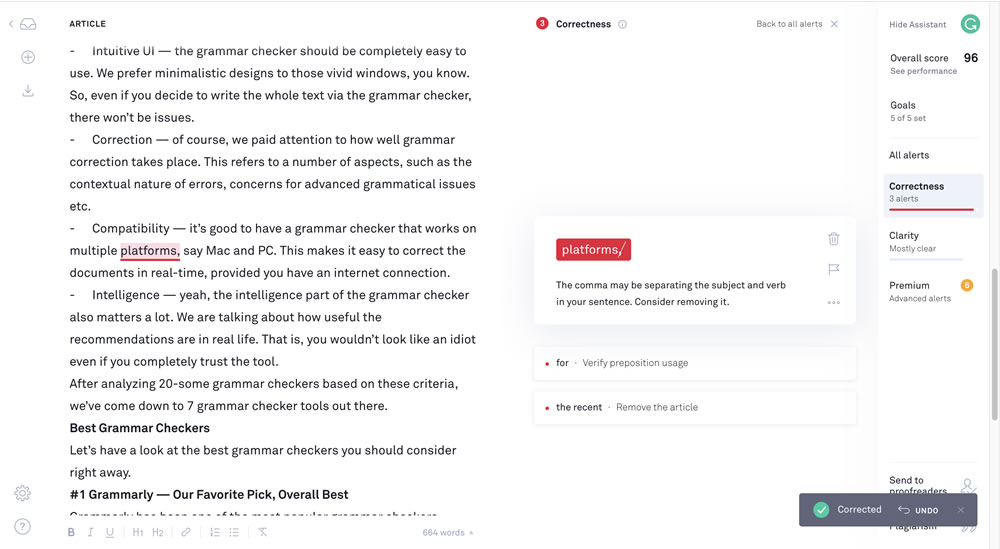1000x549 pixels.
Task: Open the help question mark icon
Action: pos(22,526)
